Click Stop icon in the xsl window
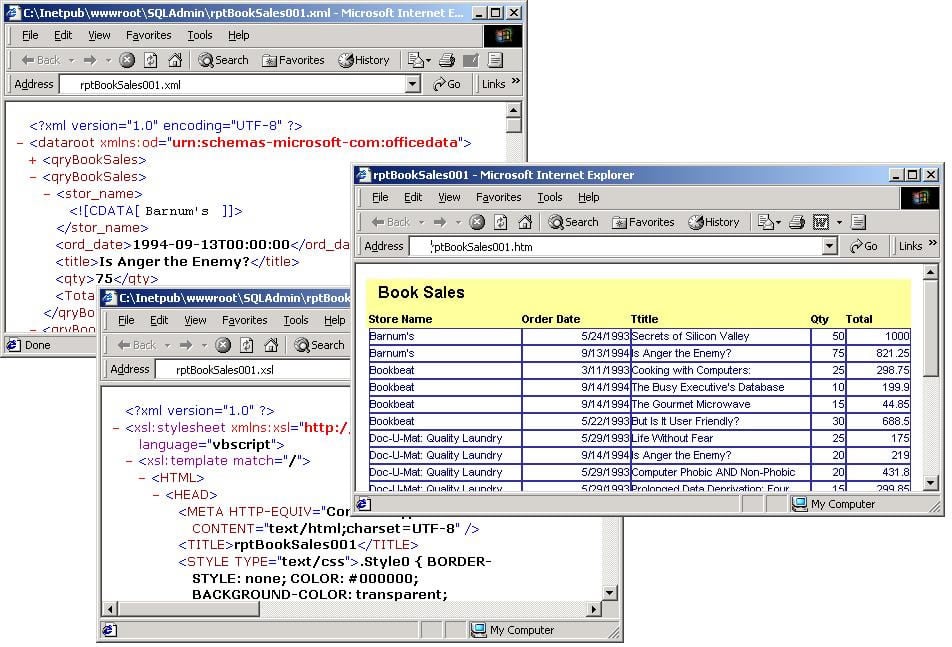This screenshot has height=647, width=952. click(x=223, y=345)
